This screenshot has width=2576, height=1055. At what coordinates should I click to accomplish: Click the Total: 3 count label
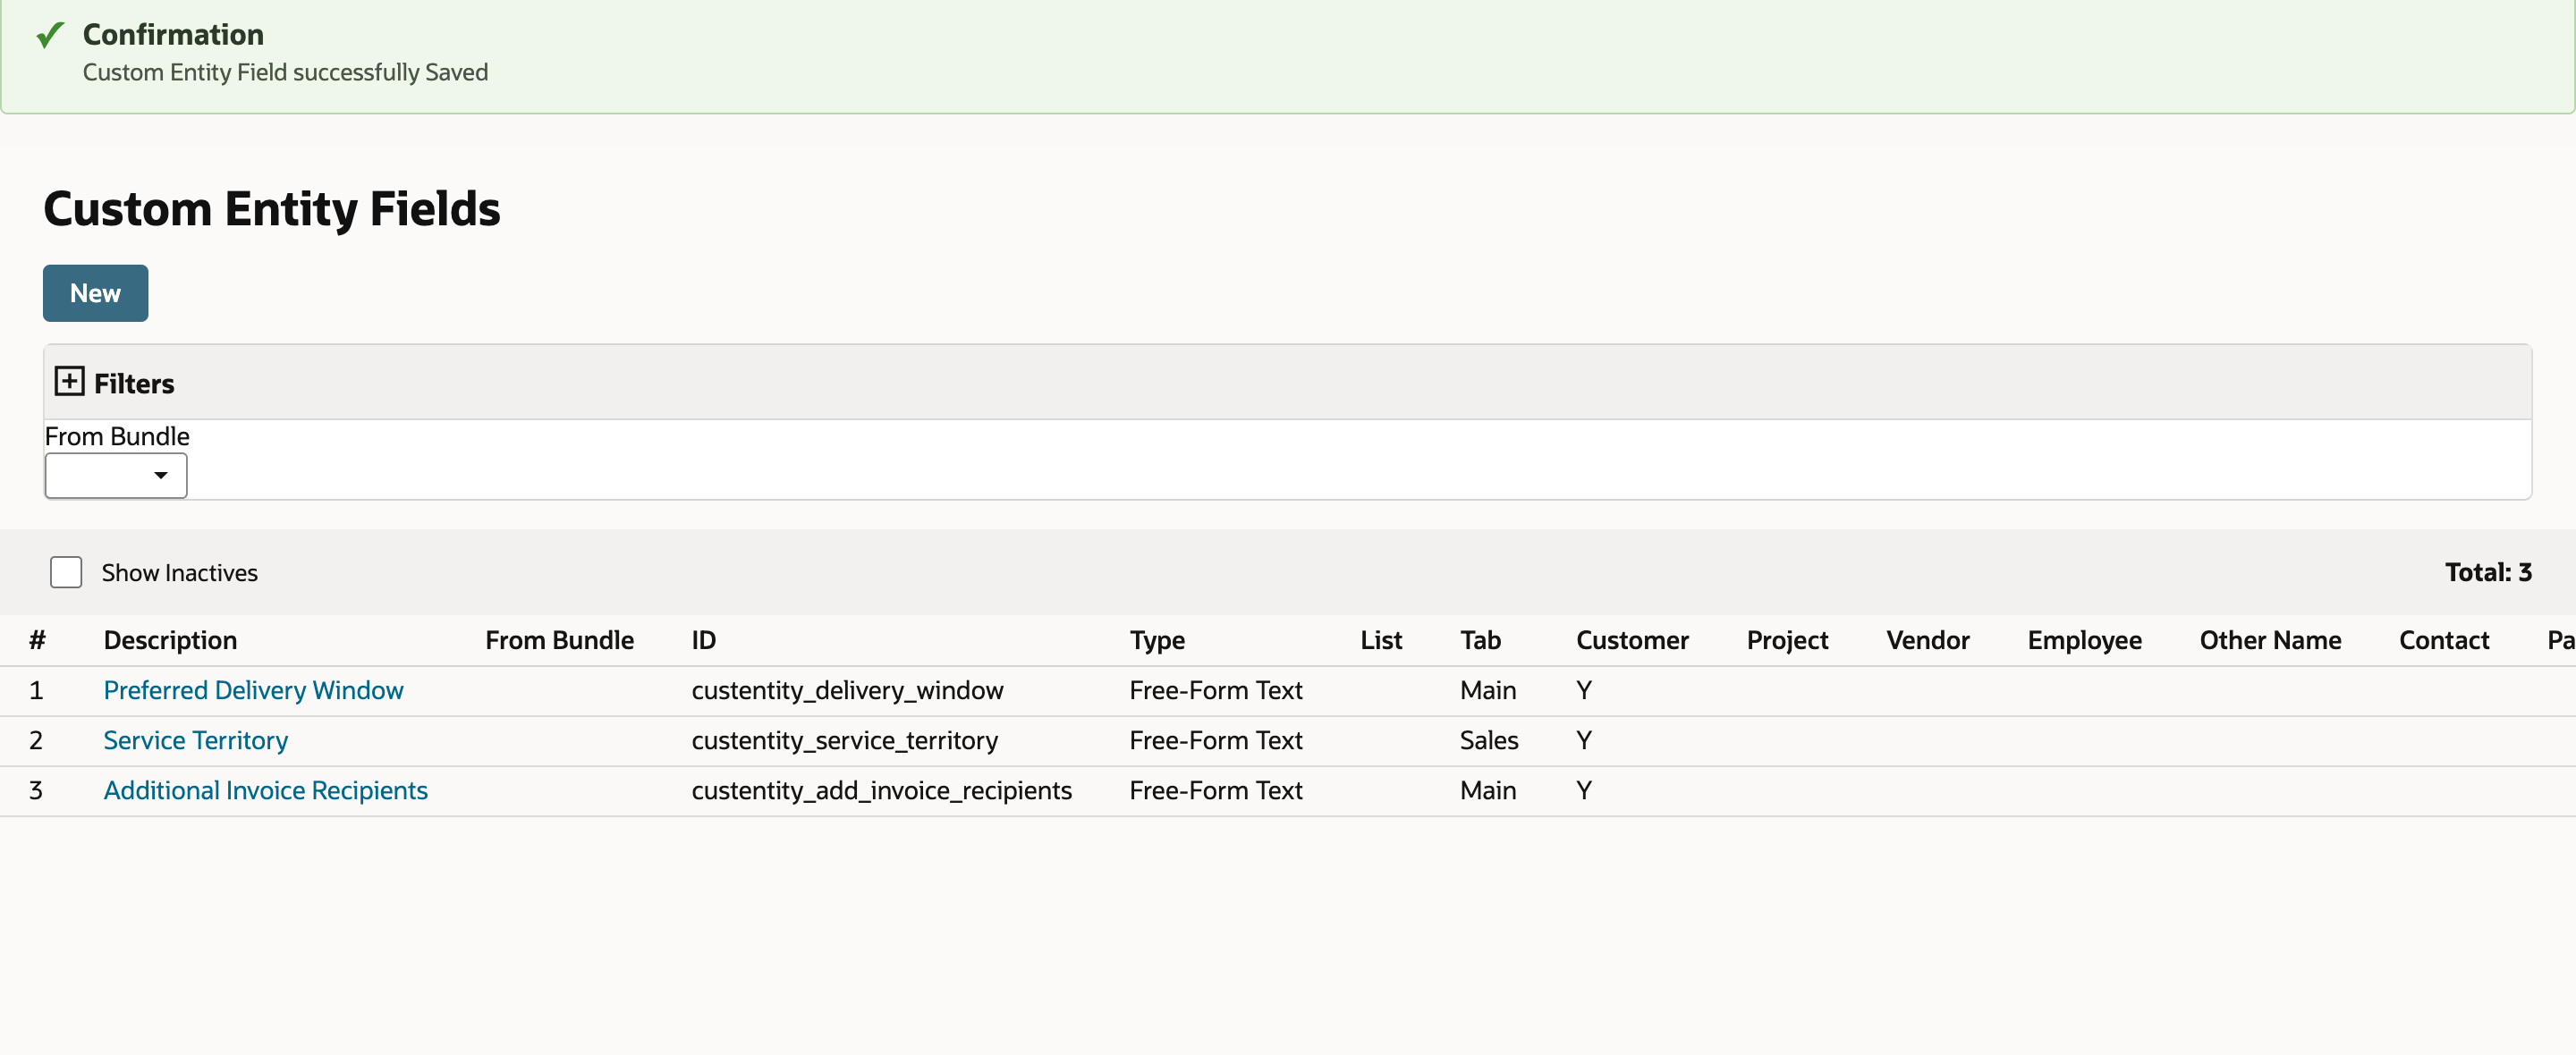(x=2488, y=572)
